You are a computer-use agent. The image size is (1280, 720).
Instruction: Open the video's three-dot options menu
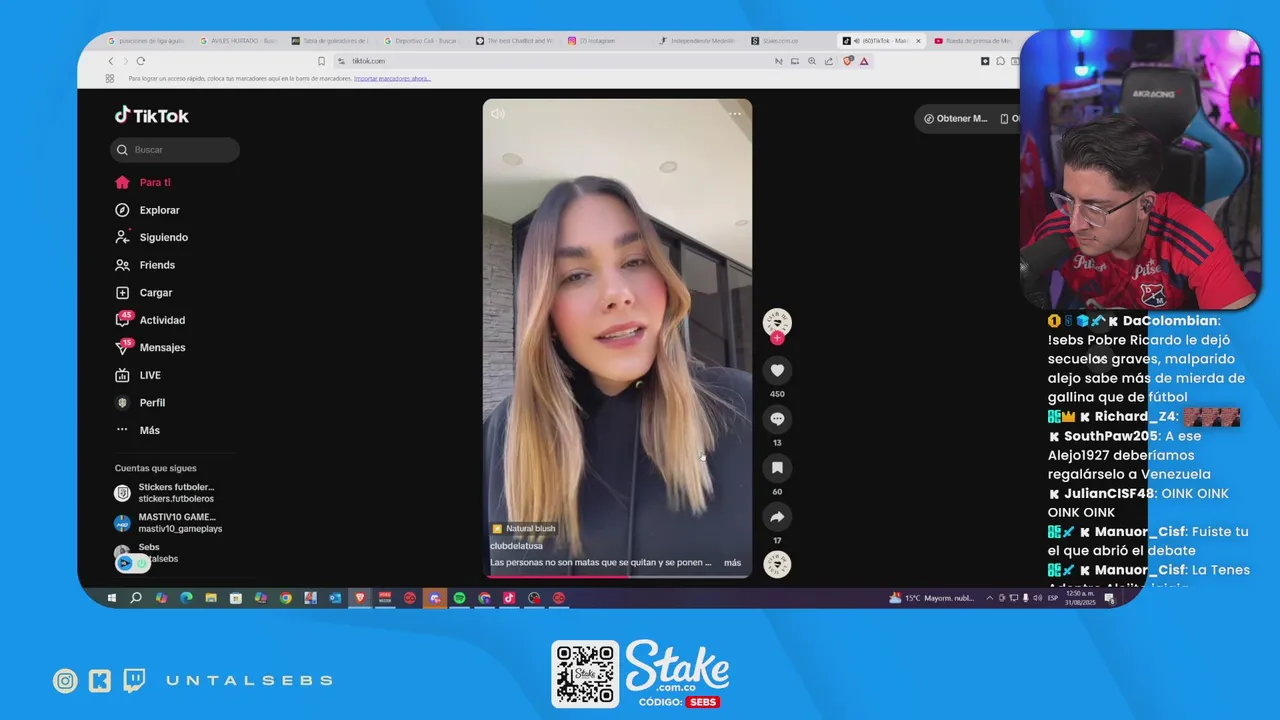(735, 114)
